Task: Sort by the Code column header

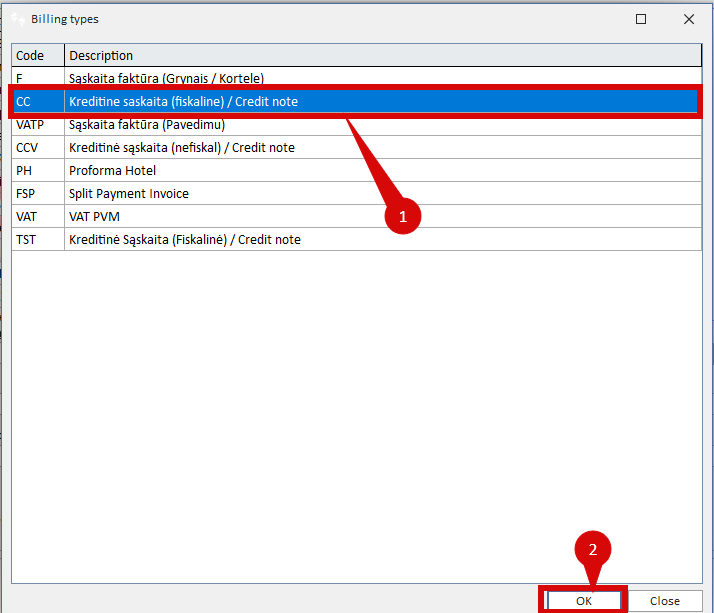Action: [38, 56]
